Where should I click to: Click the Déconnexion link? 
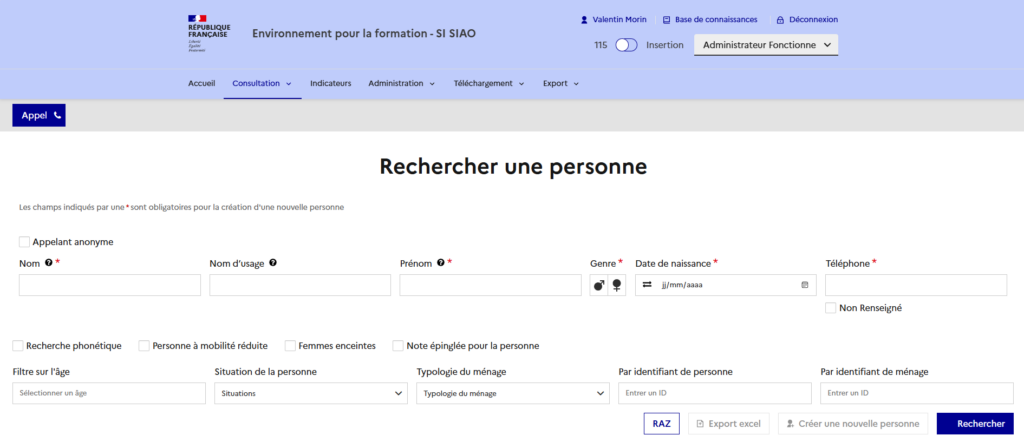coord(807,20)
